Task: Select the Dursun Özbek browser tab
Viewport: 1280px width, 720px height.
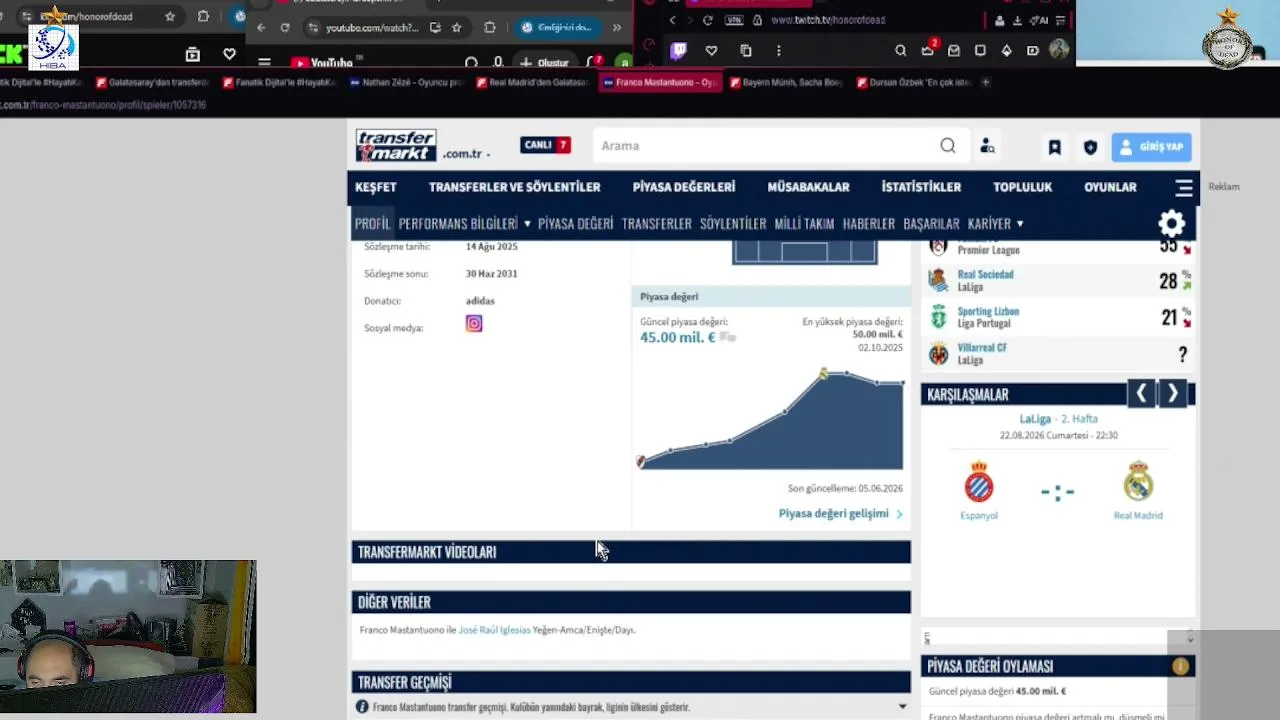Action: pos(916,82)
